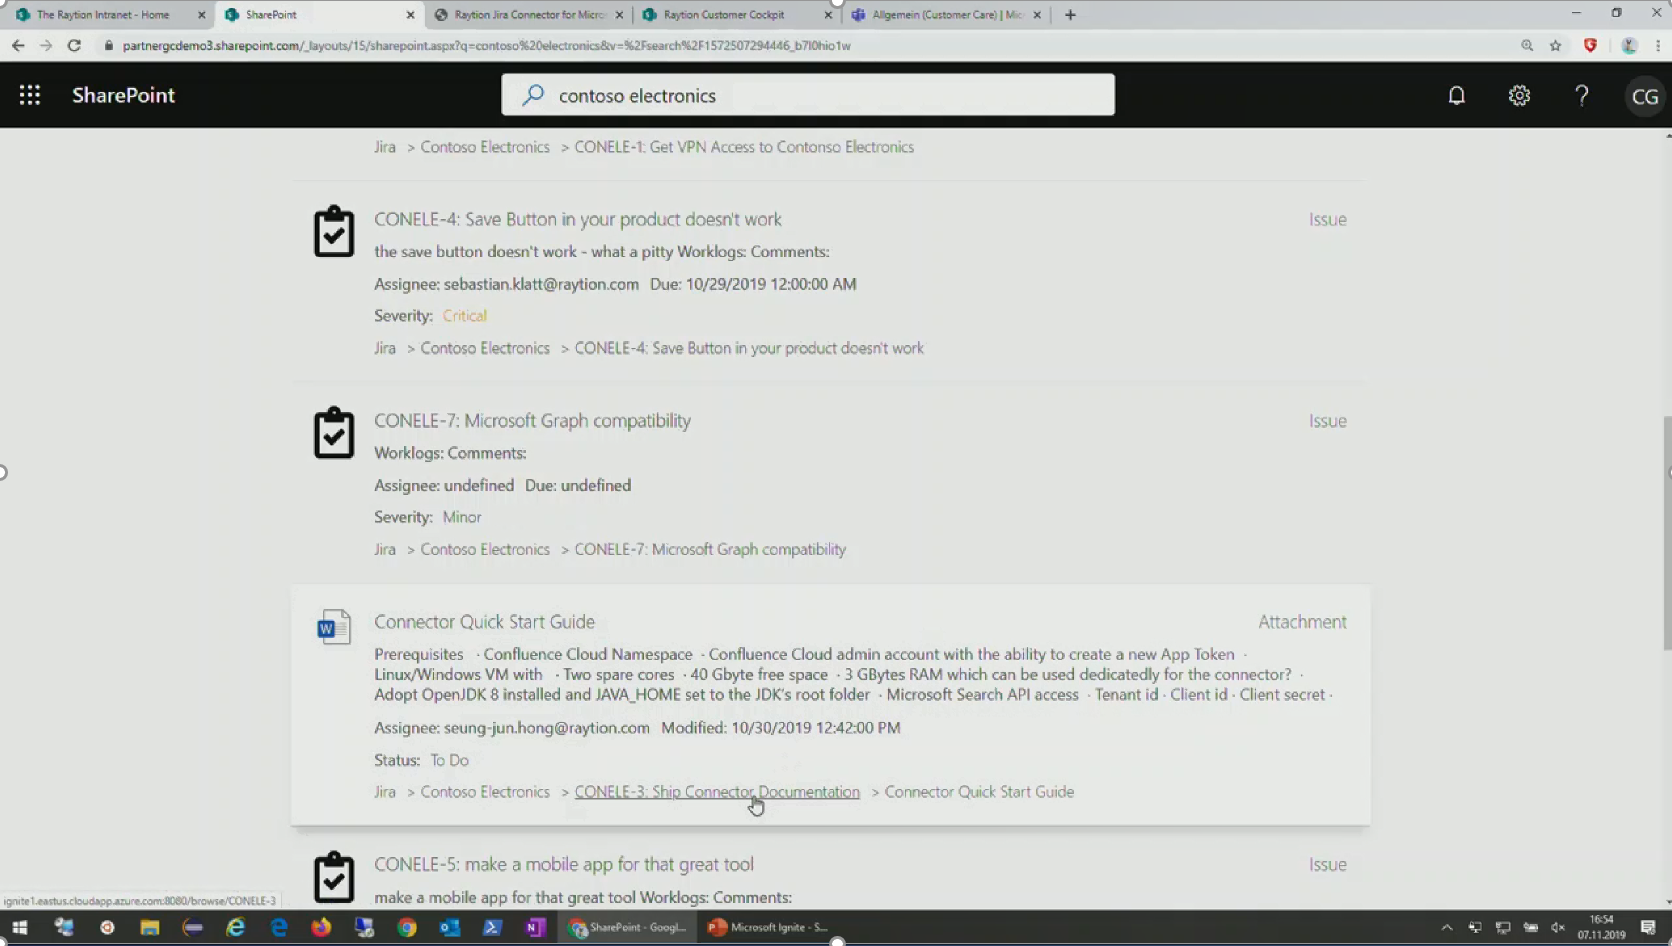1672x946 pixels.
Task: Open Connector Quick Start Guide result title
Action: [x=484, y=622]
